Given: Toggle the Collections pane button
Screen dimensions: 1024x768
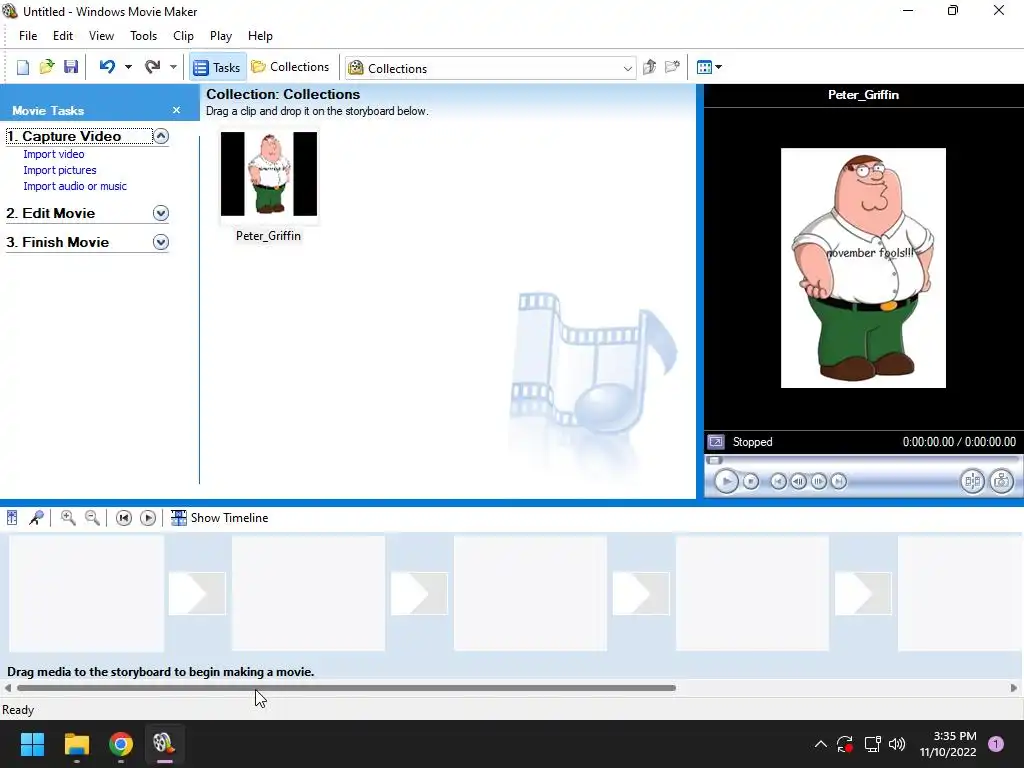Looking at the screenshot, I should click(291, 67).
